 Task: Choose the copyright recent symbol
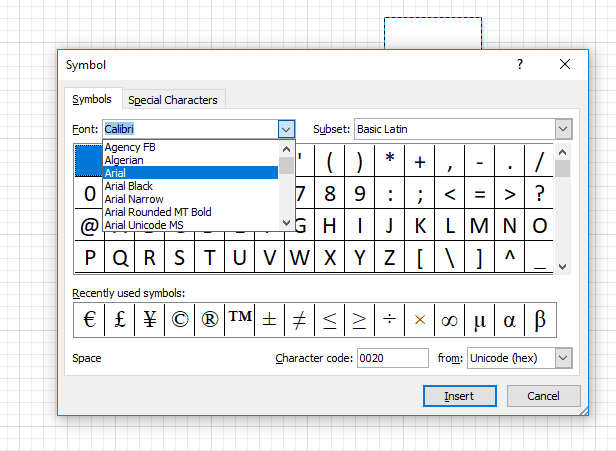point(180,320)
